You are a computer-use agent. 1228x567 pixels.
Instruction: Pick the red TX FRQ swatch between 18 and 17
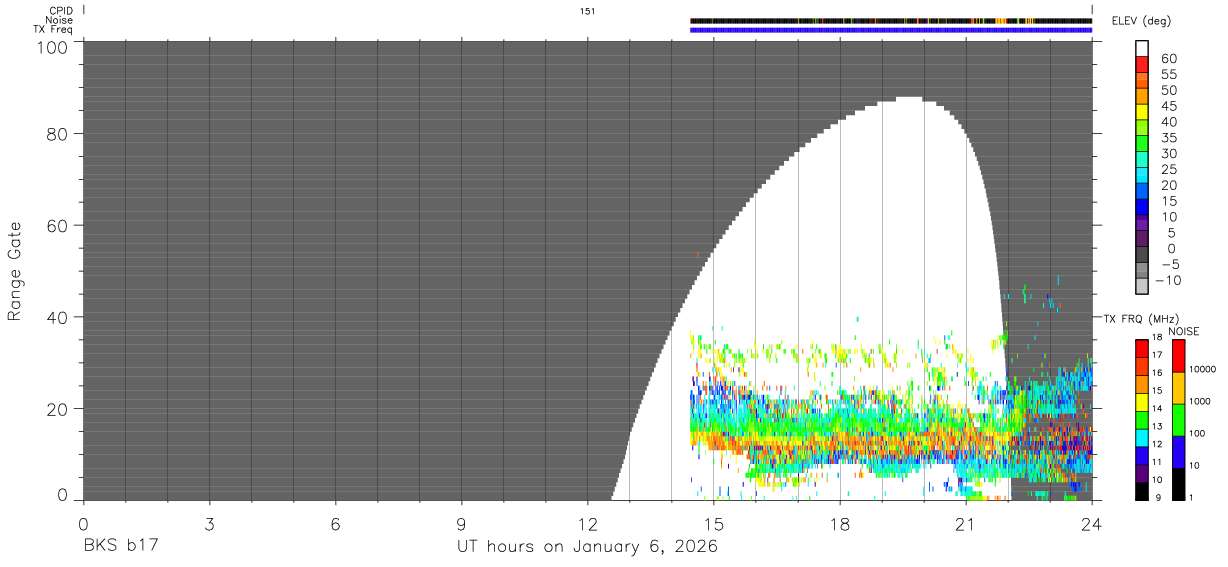click(x=1142, y=347)
